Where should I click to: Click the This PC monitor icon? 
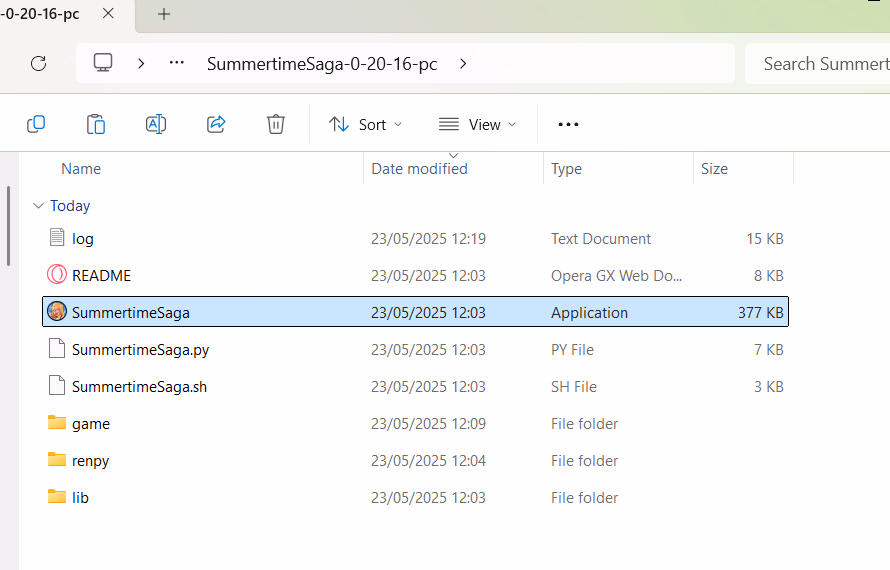[x=103, y=63]
